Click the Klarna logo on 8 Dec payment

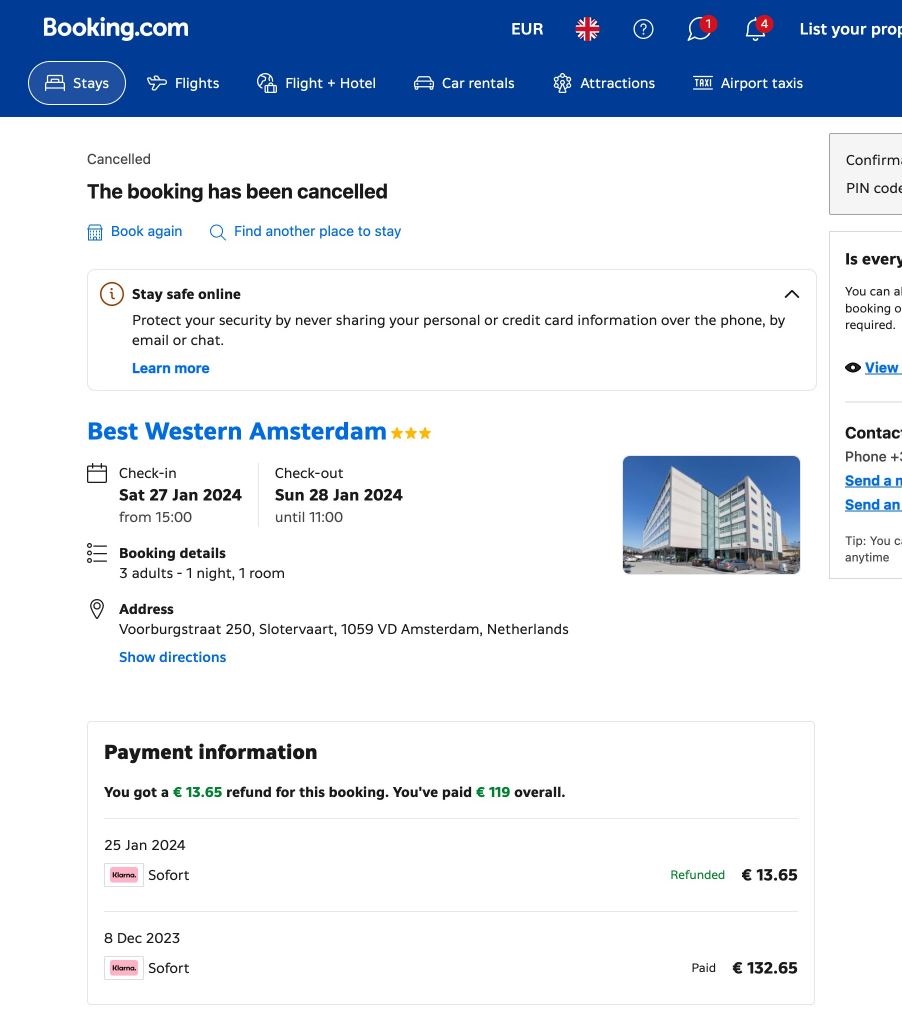click(124, 968)
